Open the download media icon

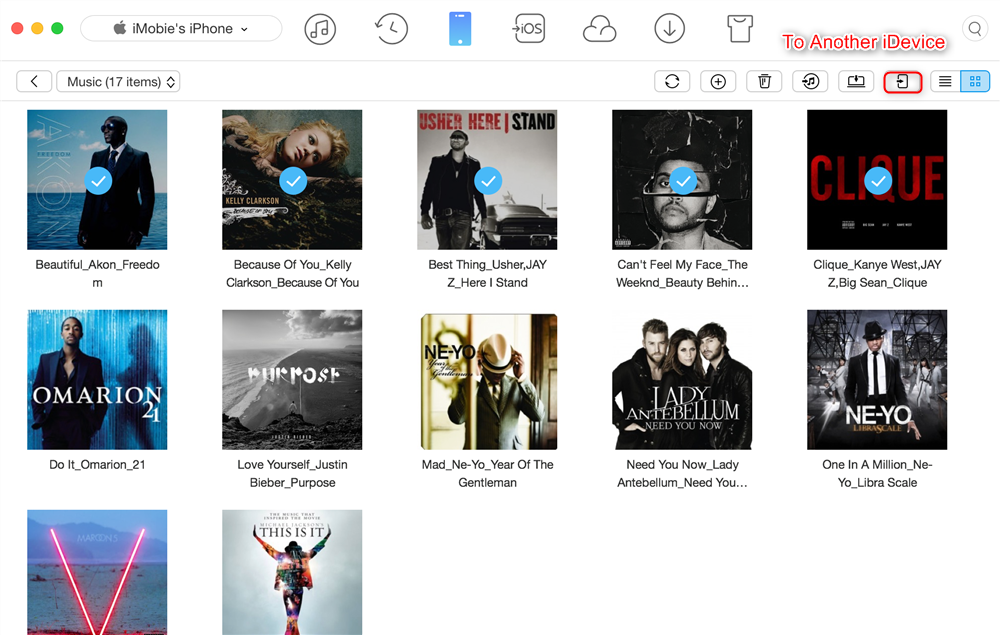[x=670, y=29]
